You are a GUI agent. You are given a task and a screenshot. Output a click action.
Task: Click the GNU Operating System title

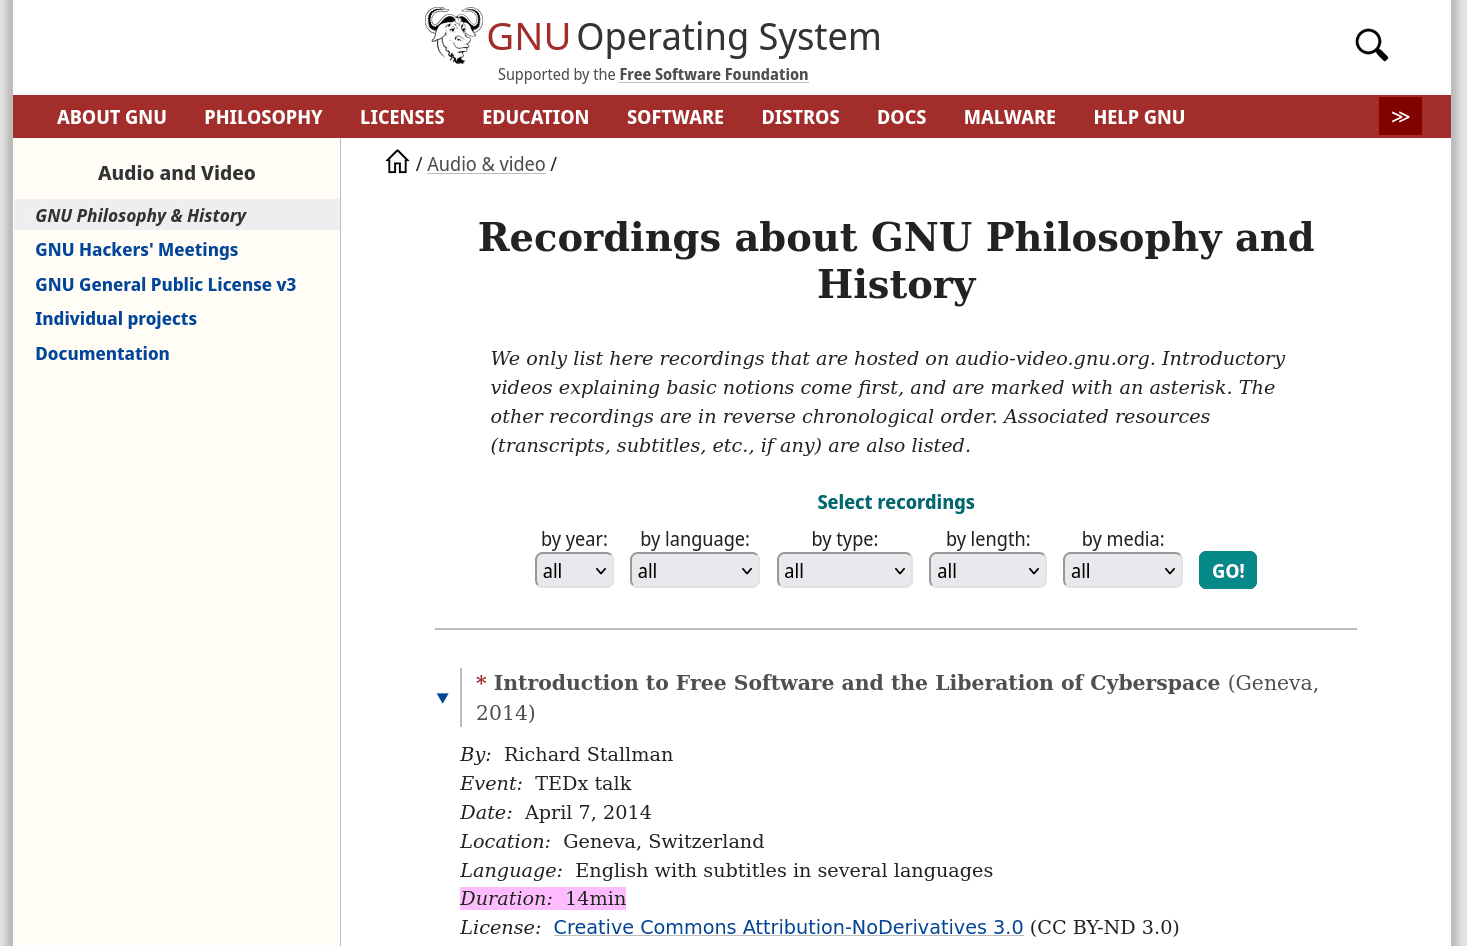point(684,37)
